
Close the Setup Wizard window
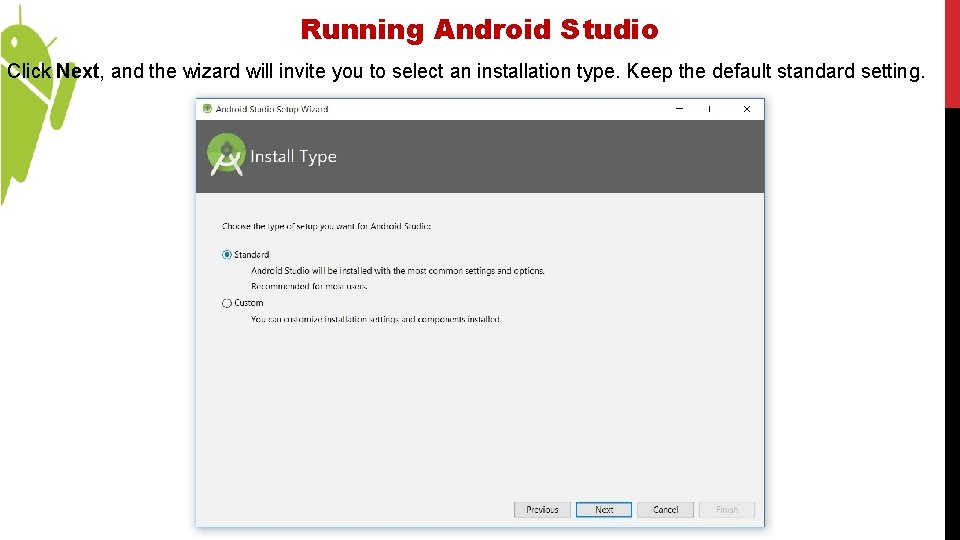coord(746,109)
